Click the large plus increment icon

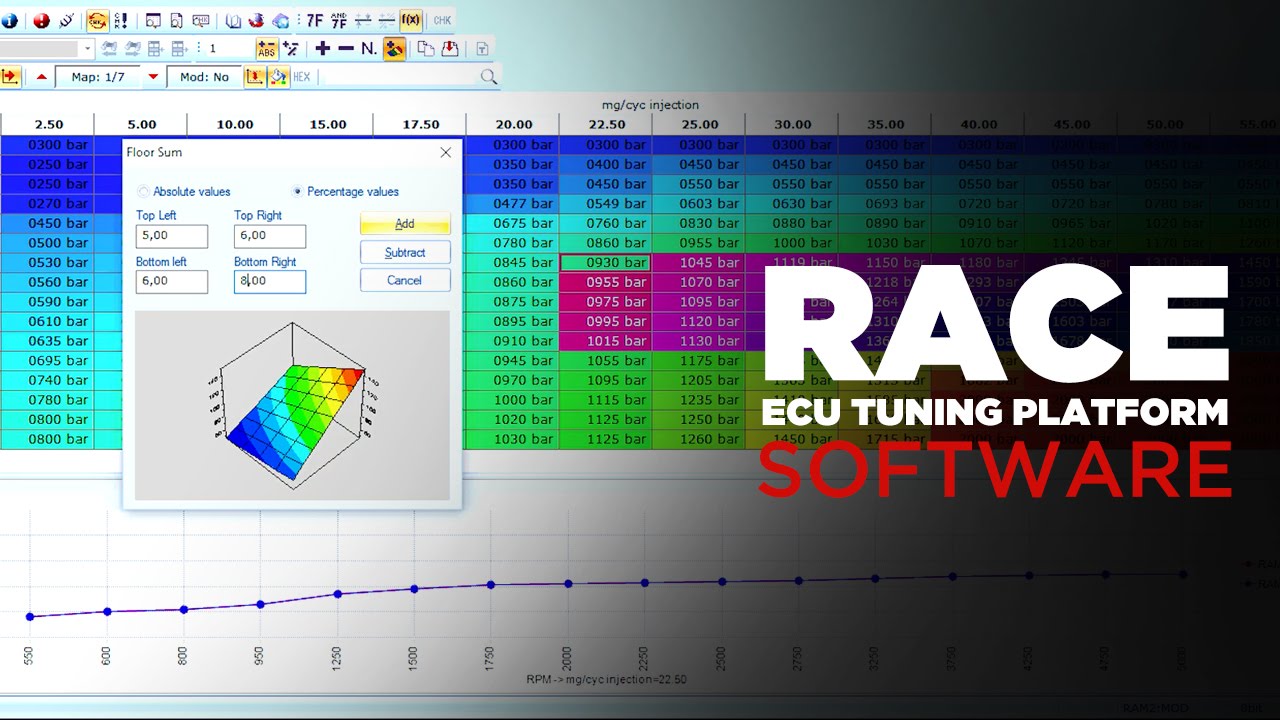322,48
